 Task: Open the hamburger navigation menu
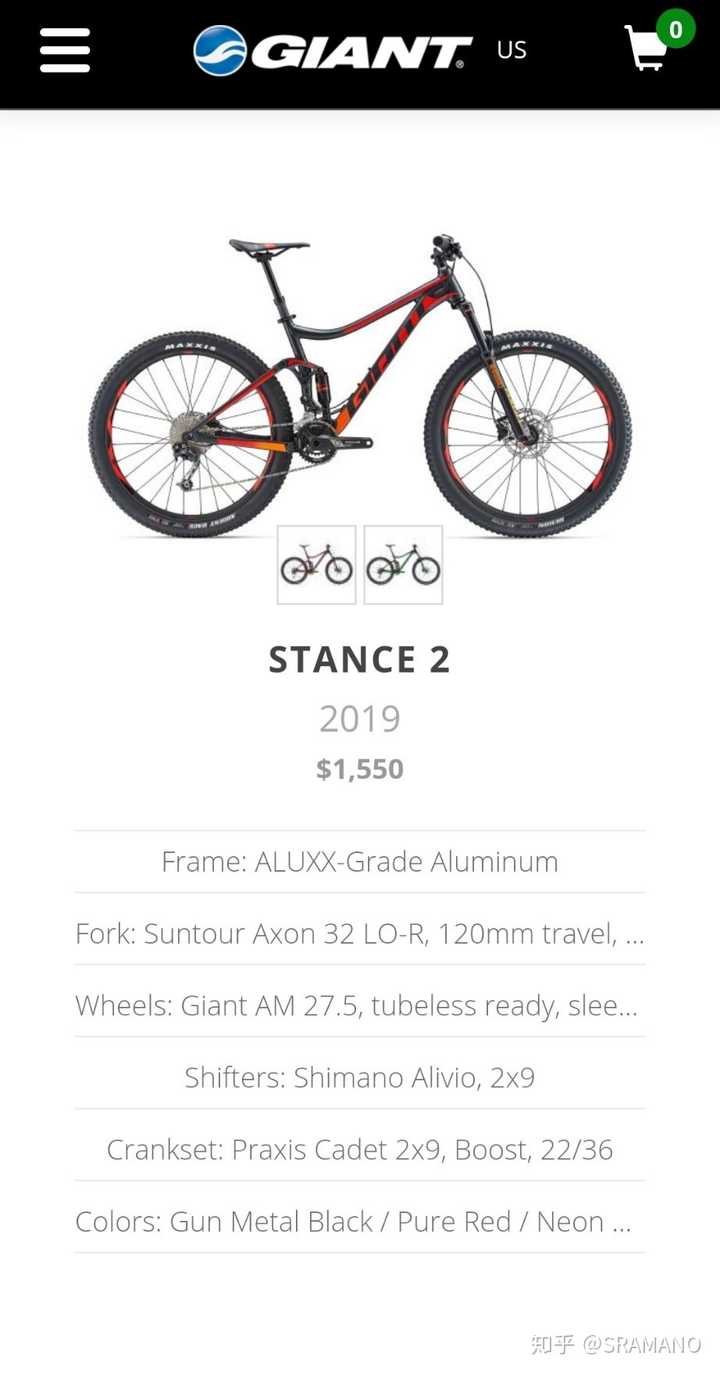[x=65, y=50]
